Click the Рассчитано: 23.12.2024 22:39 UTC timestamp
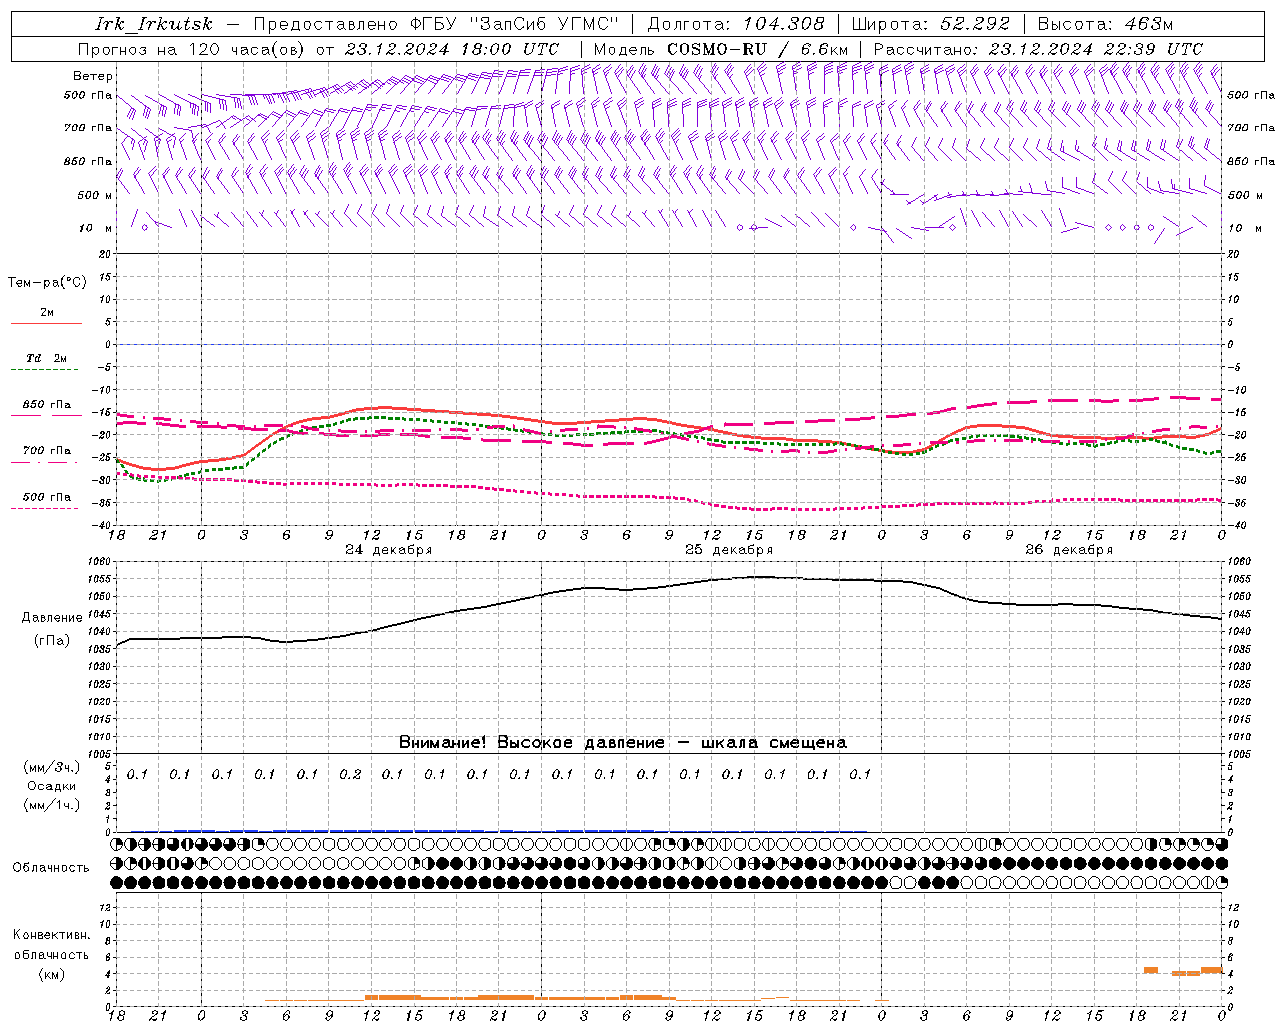This screenshot has height=1024, width=1280. coord(1038,49)
